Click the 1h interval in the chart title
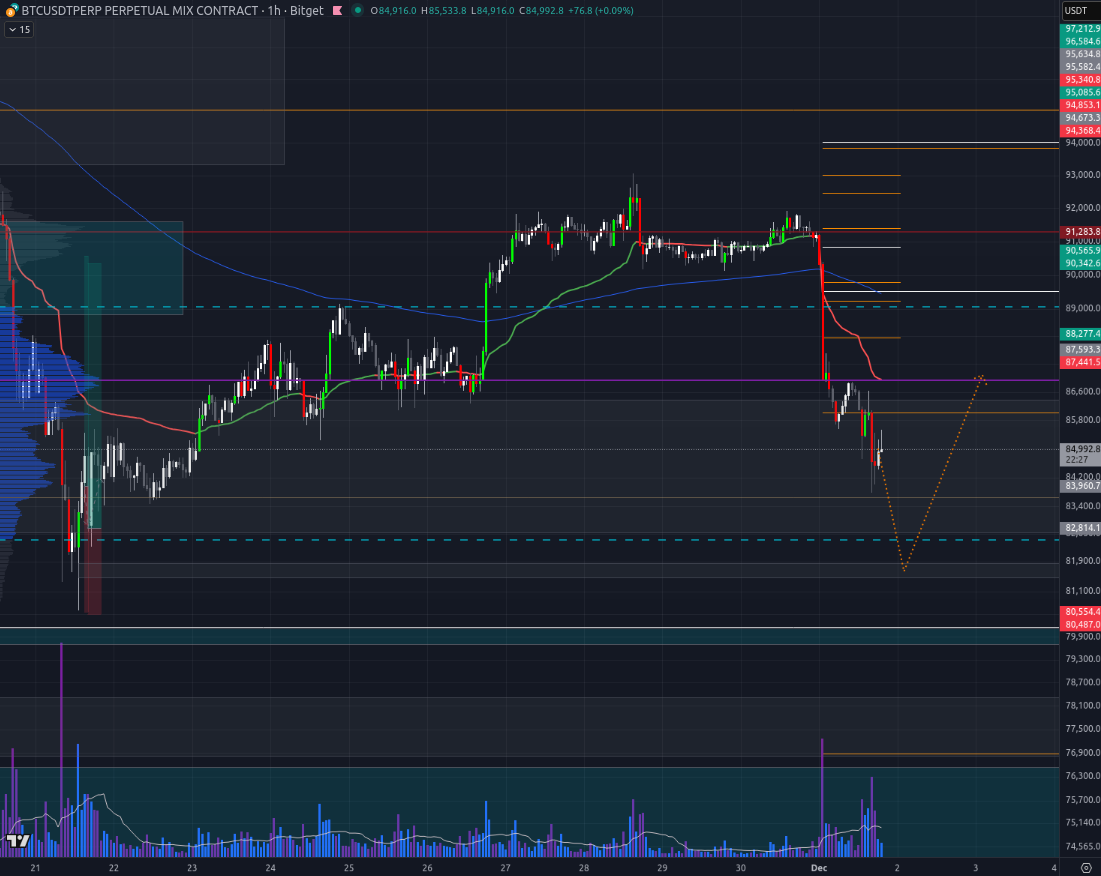The width and height of the screenshot is (1101, 876). [274, 10]
